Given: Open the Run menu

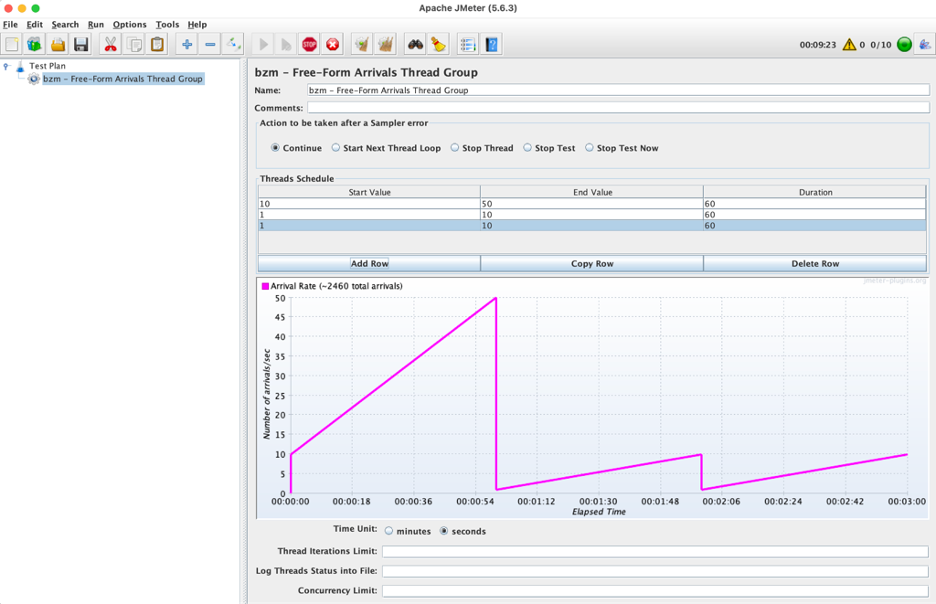Looking at the screenshot, I should click(x=96, y=24).
